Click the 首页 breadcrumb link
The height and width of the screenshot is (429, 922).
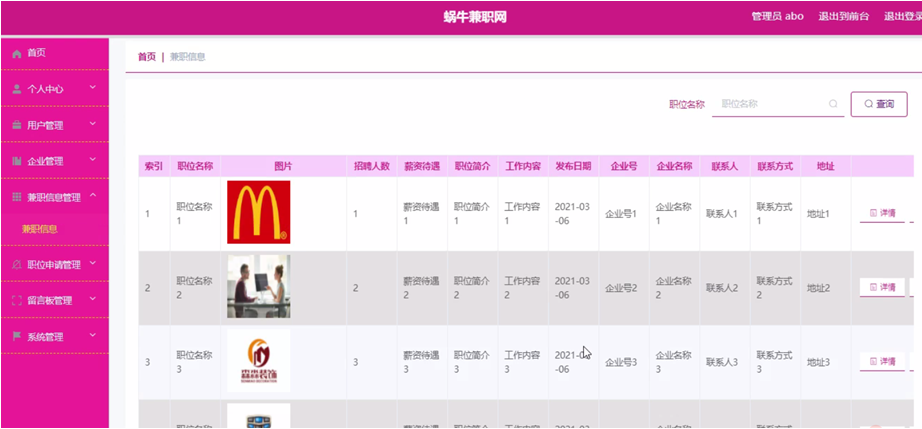pyautogui.click(x=147, y=57)
